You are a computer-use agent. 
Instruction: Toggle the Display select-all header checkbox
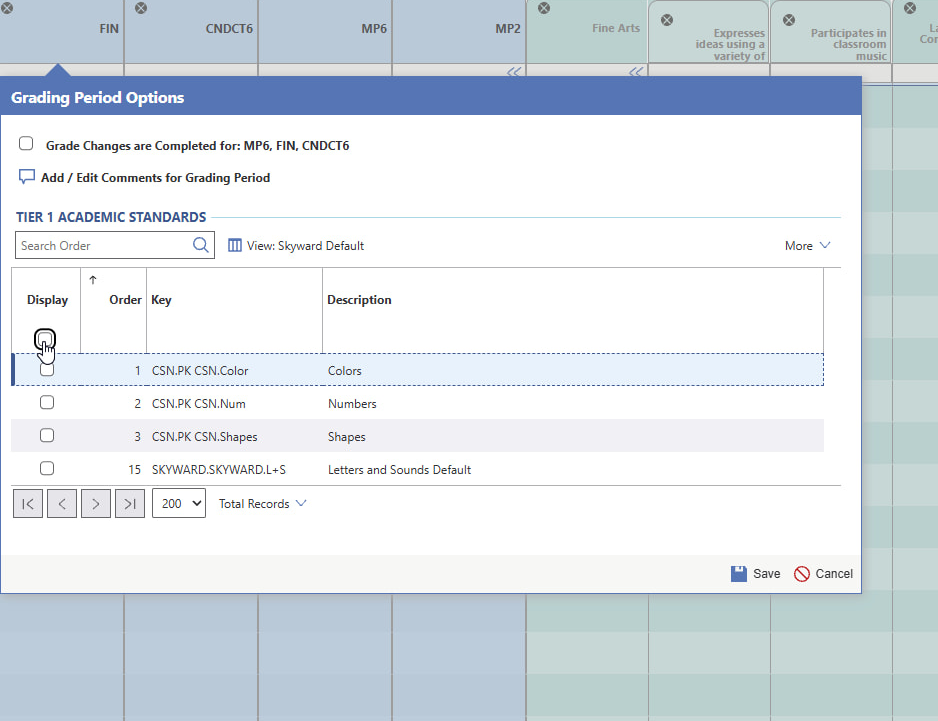click(x=45, y=339)
